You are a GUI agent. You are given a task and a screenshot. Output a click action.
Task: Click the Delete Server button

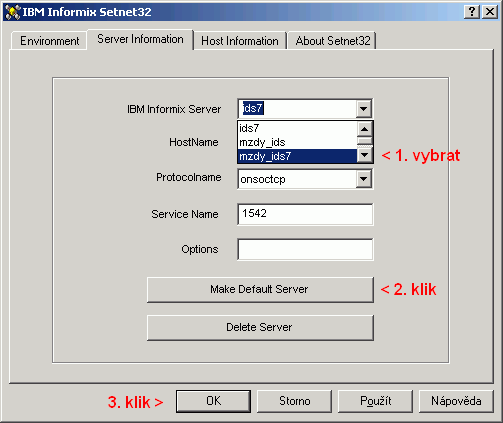[260, 327]
